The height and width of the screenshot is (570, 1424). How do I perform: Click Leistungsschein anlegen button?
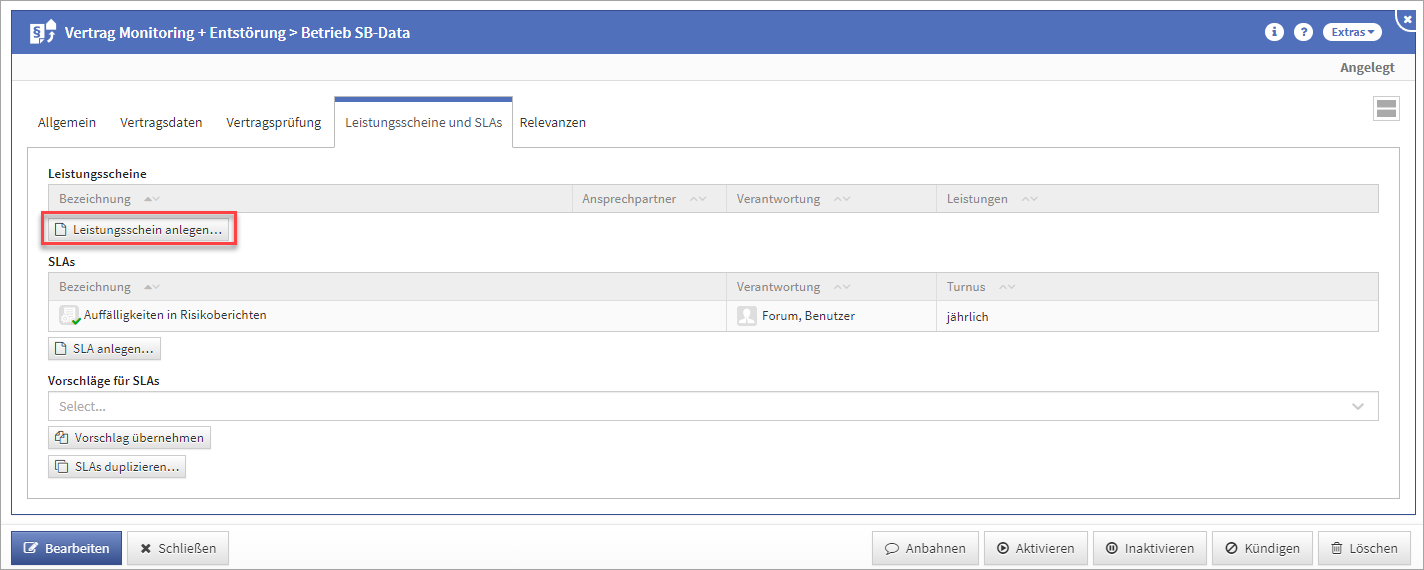138,230
